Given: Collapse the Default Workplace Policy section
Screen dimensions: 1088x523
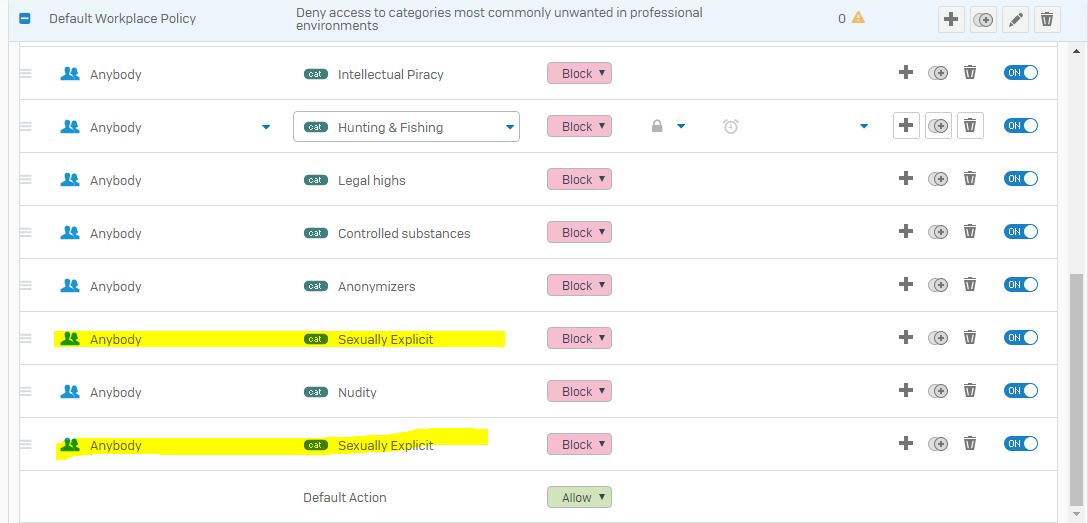Looking at the screenshot, I should point(25,19).
